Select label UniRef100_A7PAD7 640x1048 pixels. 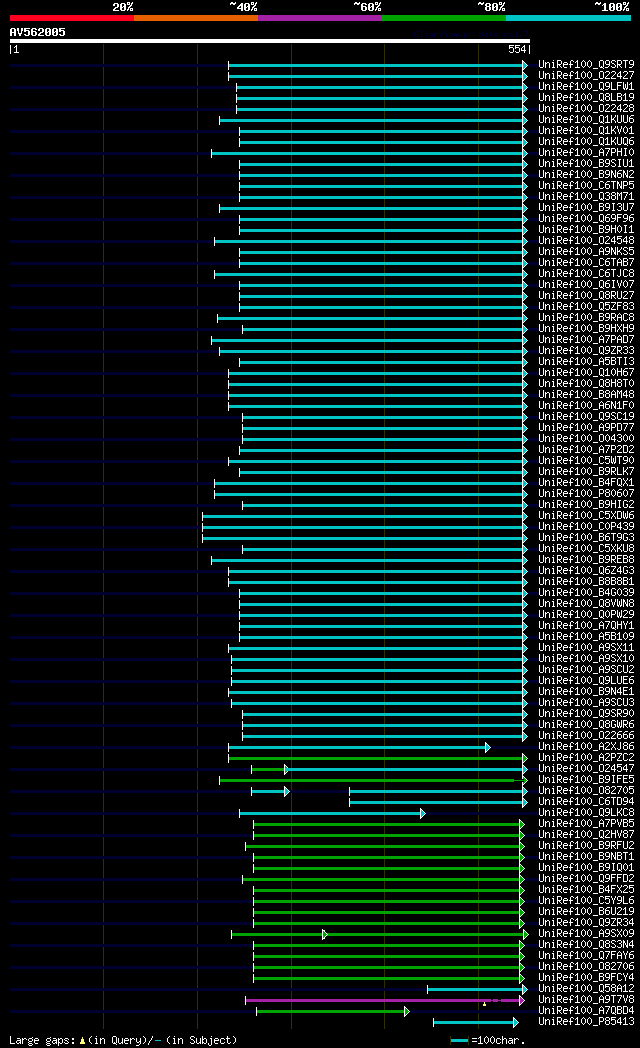click(586, 340)
